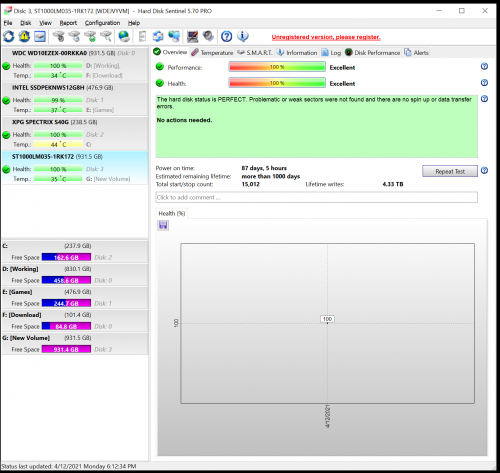
Task: Click help icon beside Health bar
Action: tap(484, 82)
